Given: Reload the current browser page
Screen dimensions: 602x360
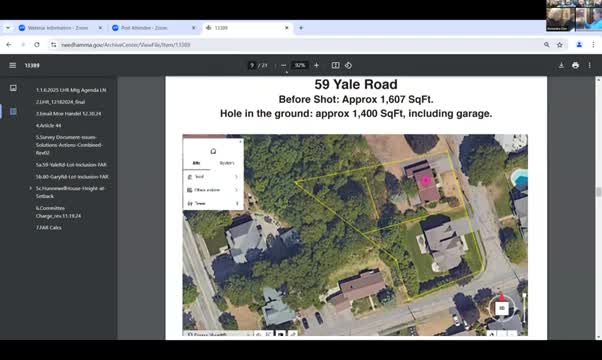Looking at the screenshot, I should [37, 45].
